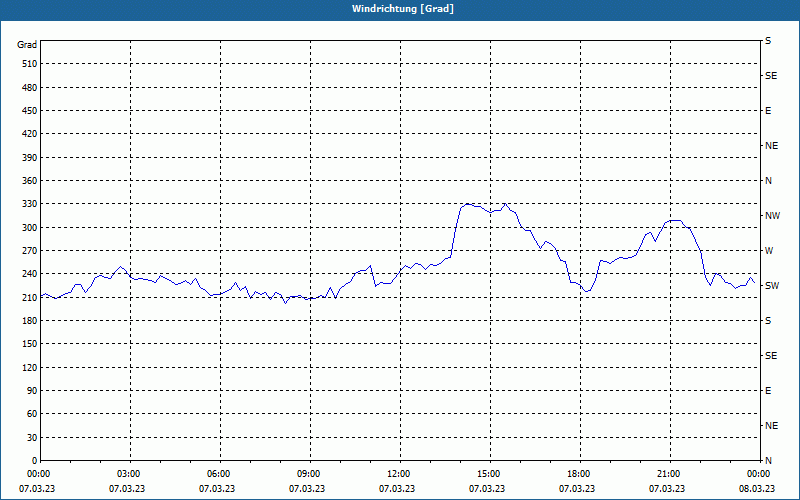Image resolution: width=800 pixels, height=500 pixels.
Task: Click the 30 degree axis label
Action: 32,437
